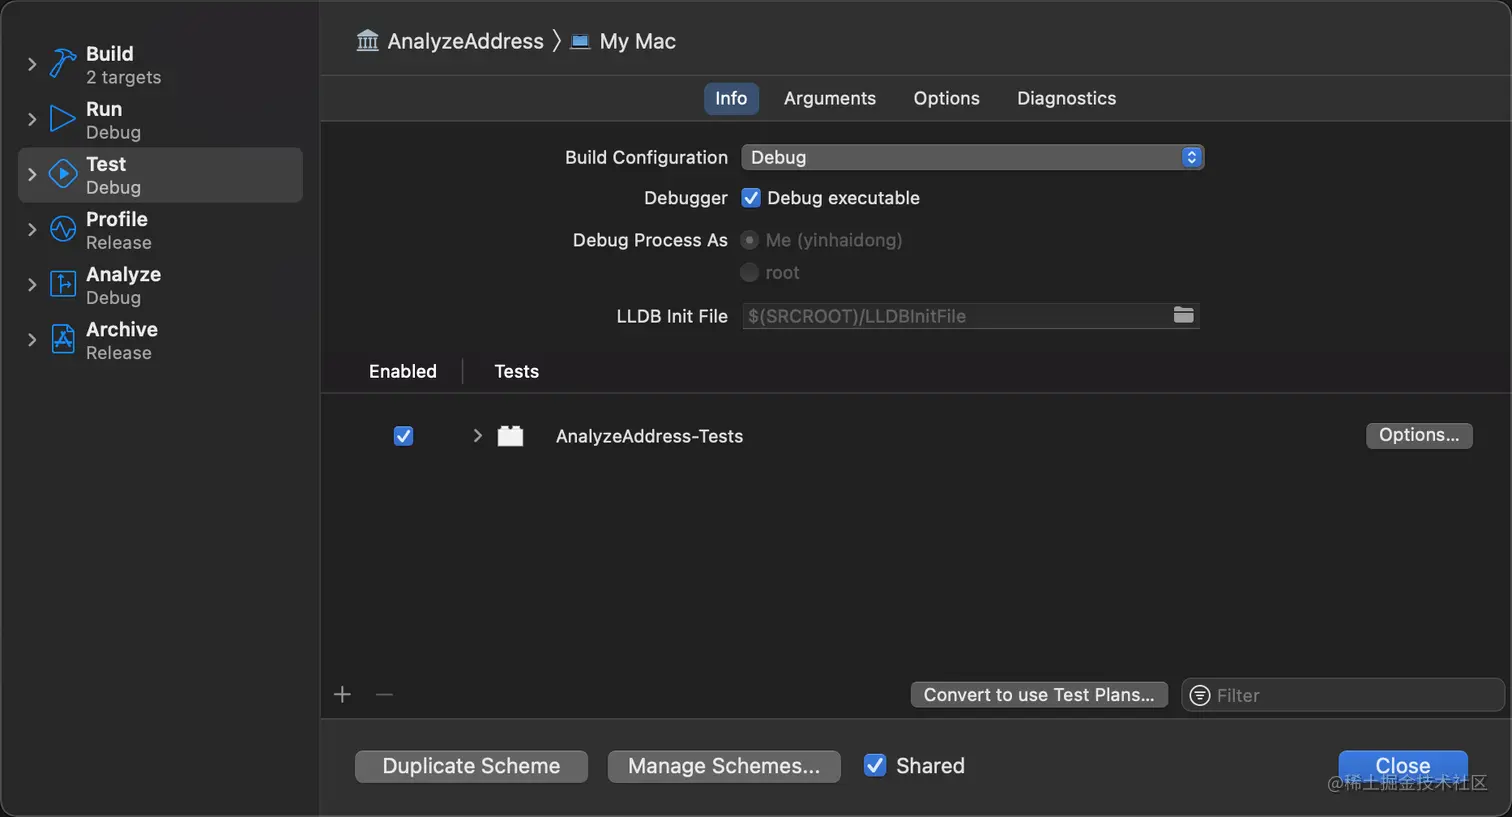Screen dimensions: 1512x817
Task: Disable the AnalyzeAddress-Tests enabled checkbox
Action: (403, 436)
